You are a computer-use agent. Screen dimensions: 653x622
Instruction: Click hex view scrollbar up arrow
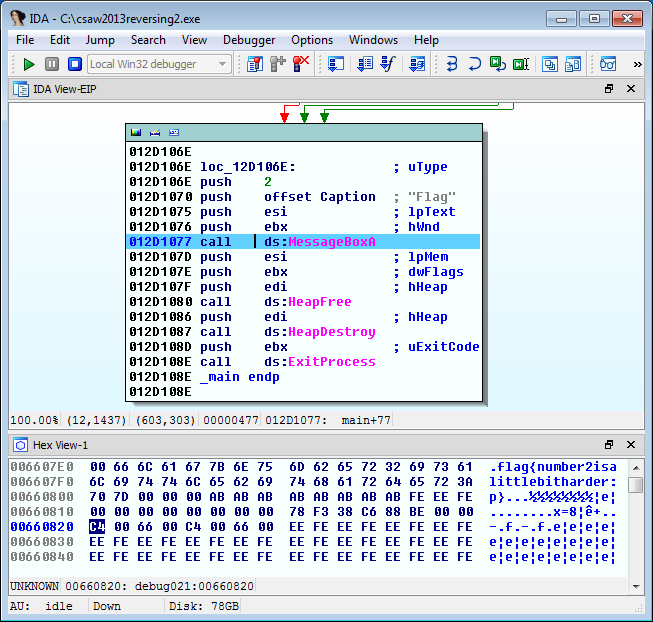636,468
